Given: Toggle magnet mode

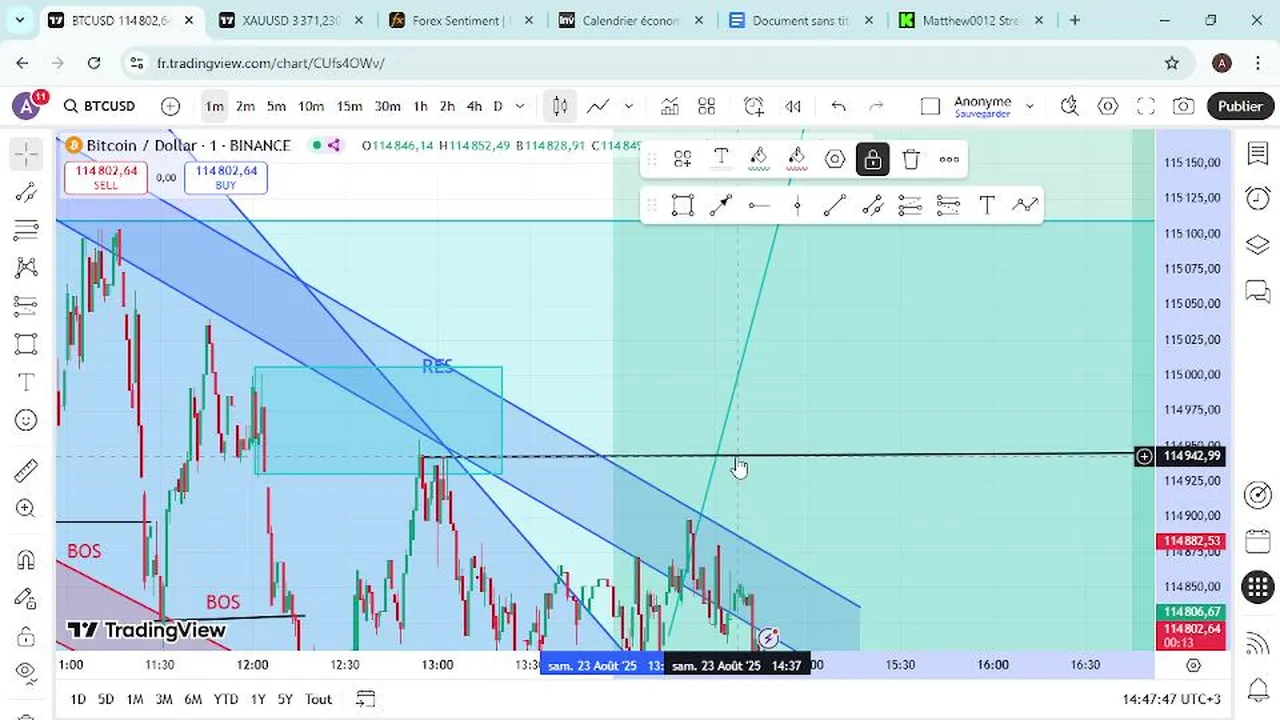Looking at the screenshot, I should pos(26,559).
